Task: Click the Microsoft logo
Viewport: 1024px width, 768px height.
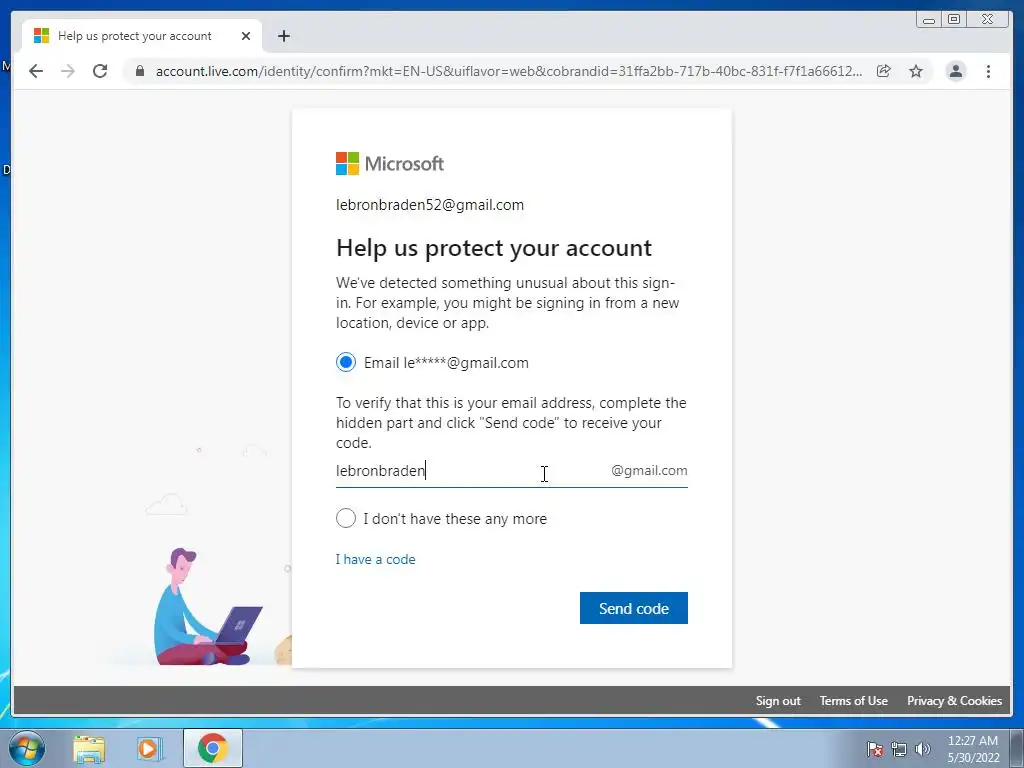Action: tap(390, 163)
